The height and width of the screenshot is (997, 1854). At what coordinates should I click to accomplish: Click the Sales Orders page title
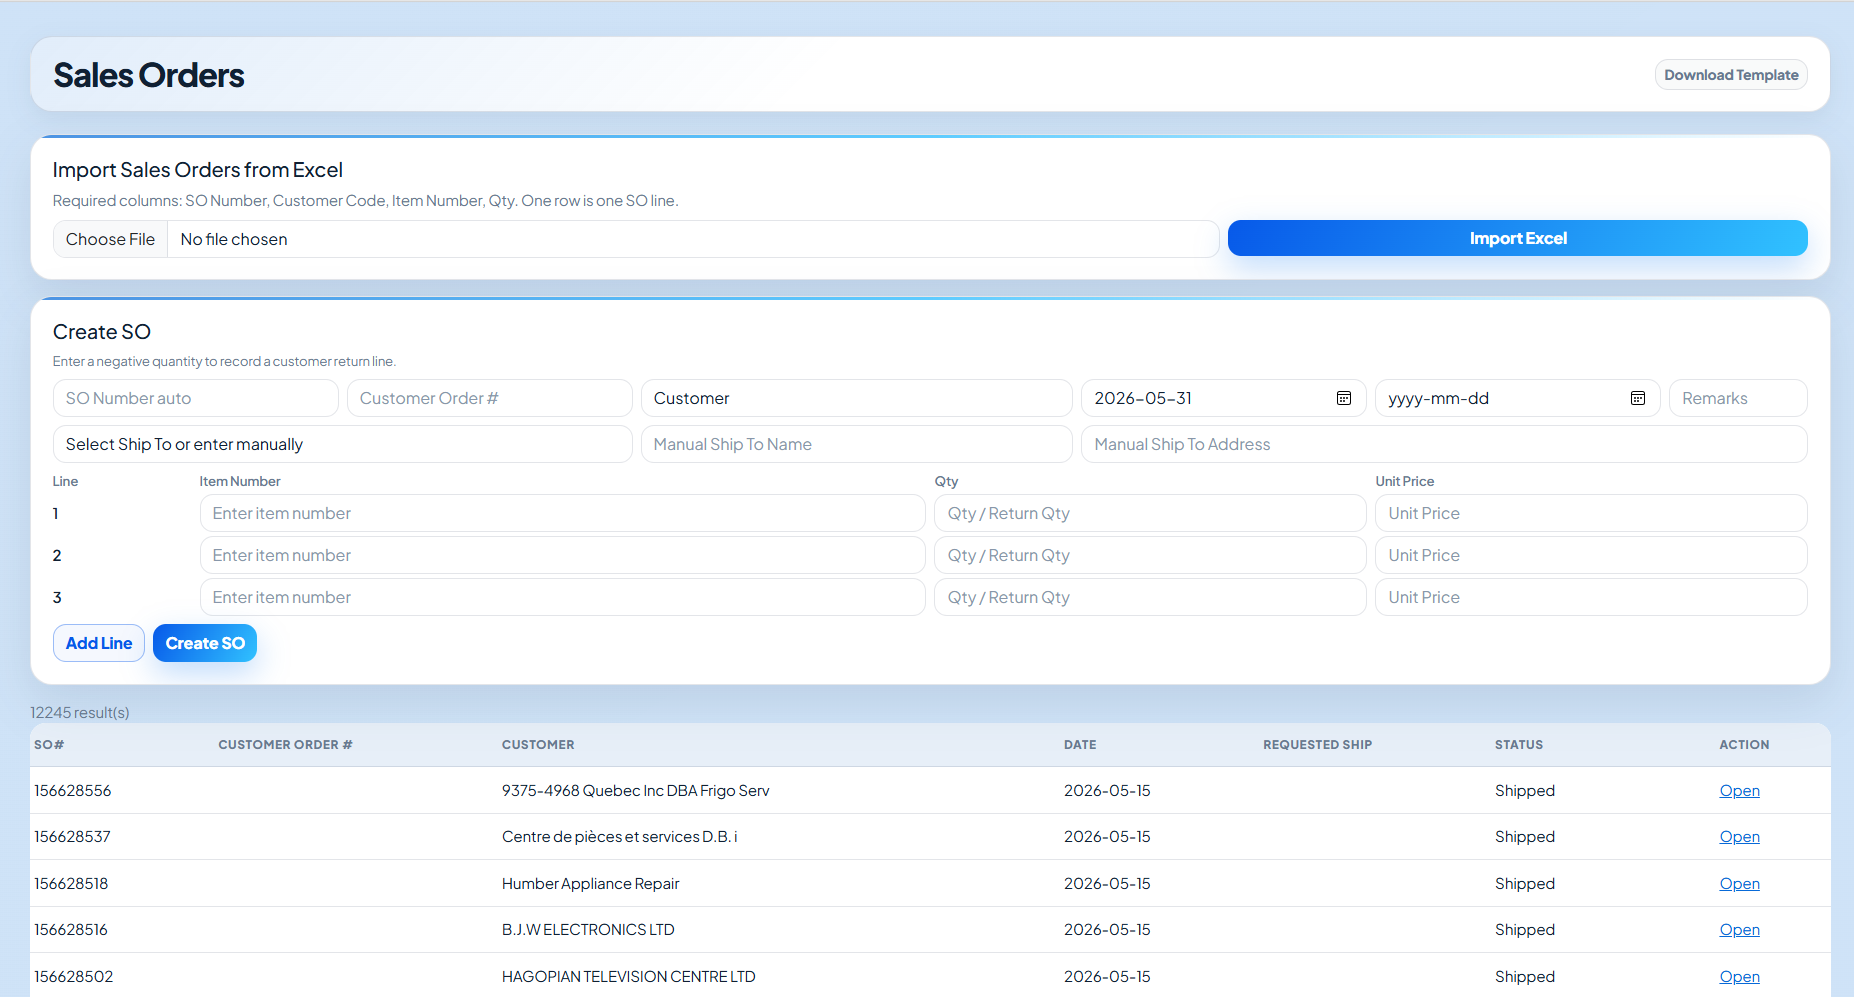point(149,75)
